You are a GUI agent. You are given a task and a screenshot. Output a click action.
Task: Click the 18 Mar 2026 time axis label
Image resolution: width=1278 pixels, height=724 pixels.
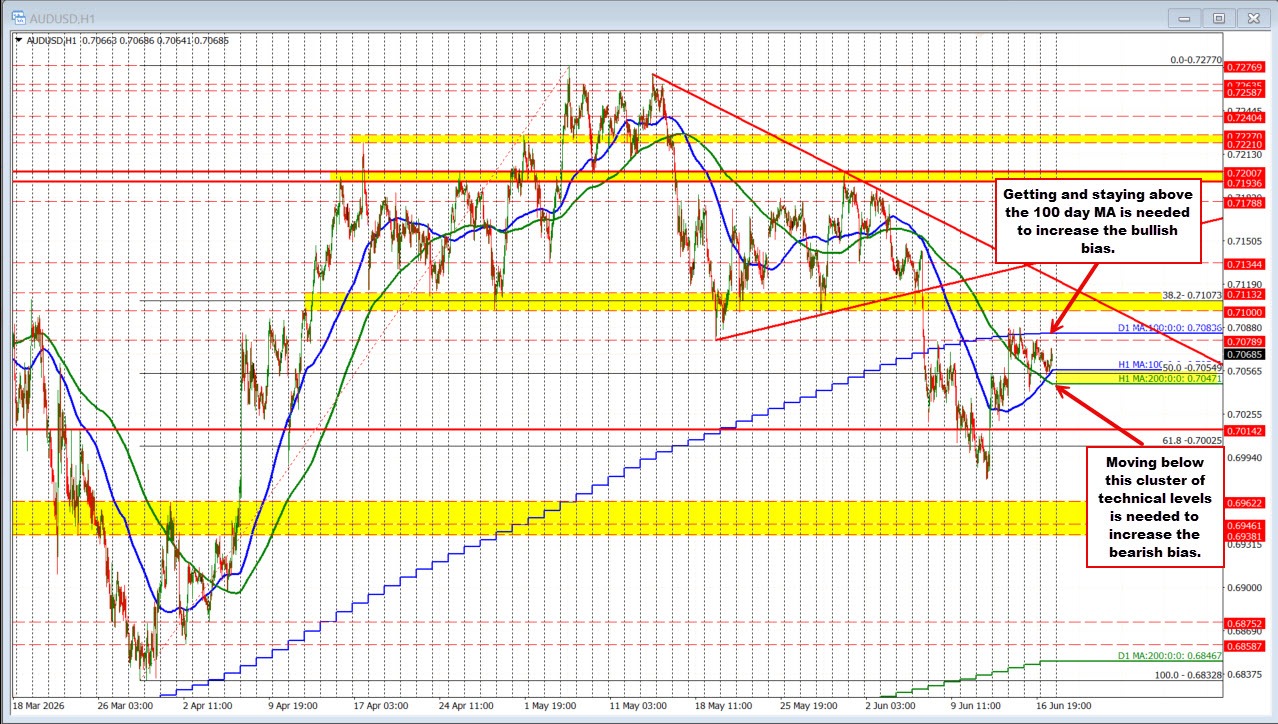click(39, 704)
